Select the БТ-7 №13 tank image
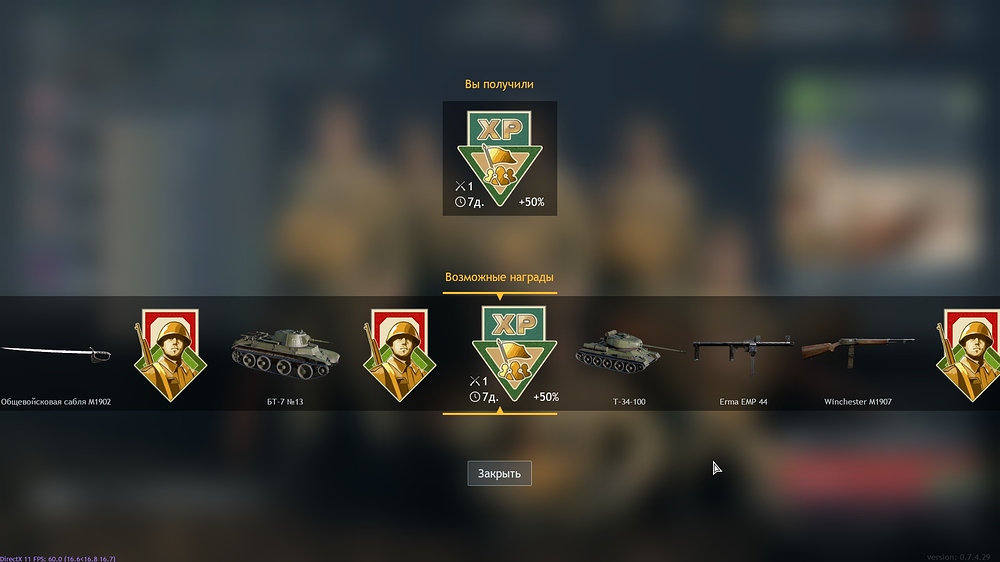 tap(285, 353)
